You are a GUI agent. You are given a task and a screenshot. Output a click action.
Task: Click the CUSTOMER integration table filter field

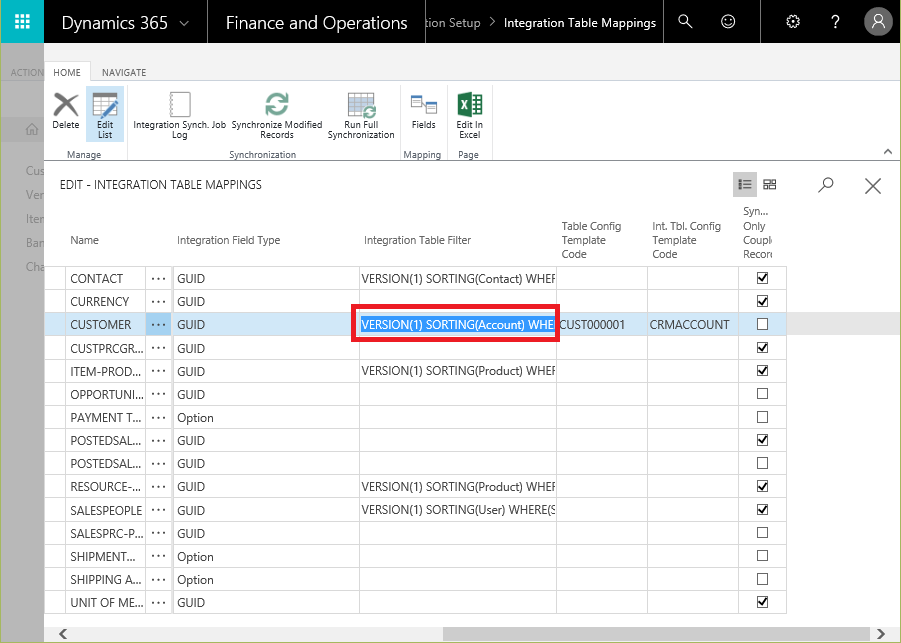457,325
